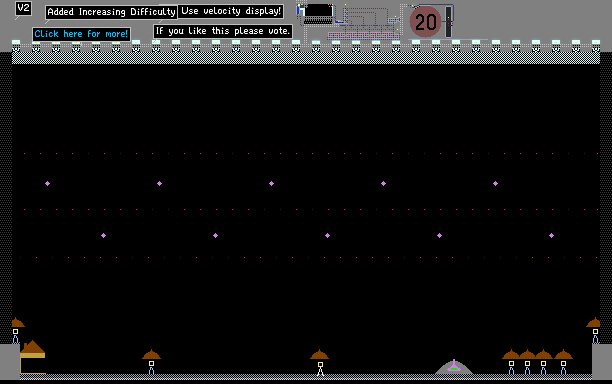Select the pink grid array under the circuit
The image size is (612, 384).
click(363, 36)
